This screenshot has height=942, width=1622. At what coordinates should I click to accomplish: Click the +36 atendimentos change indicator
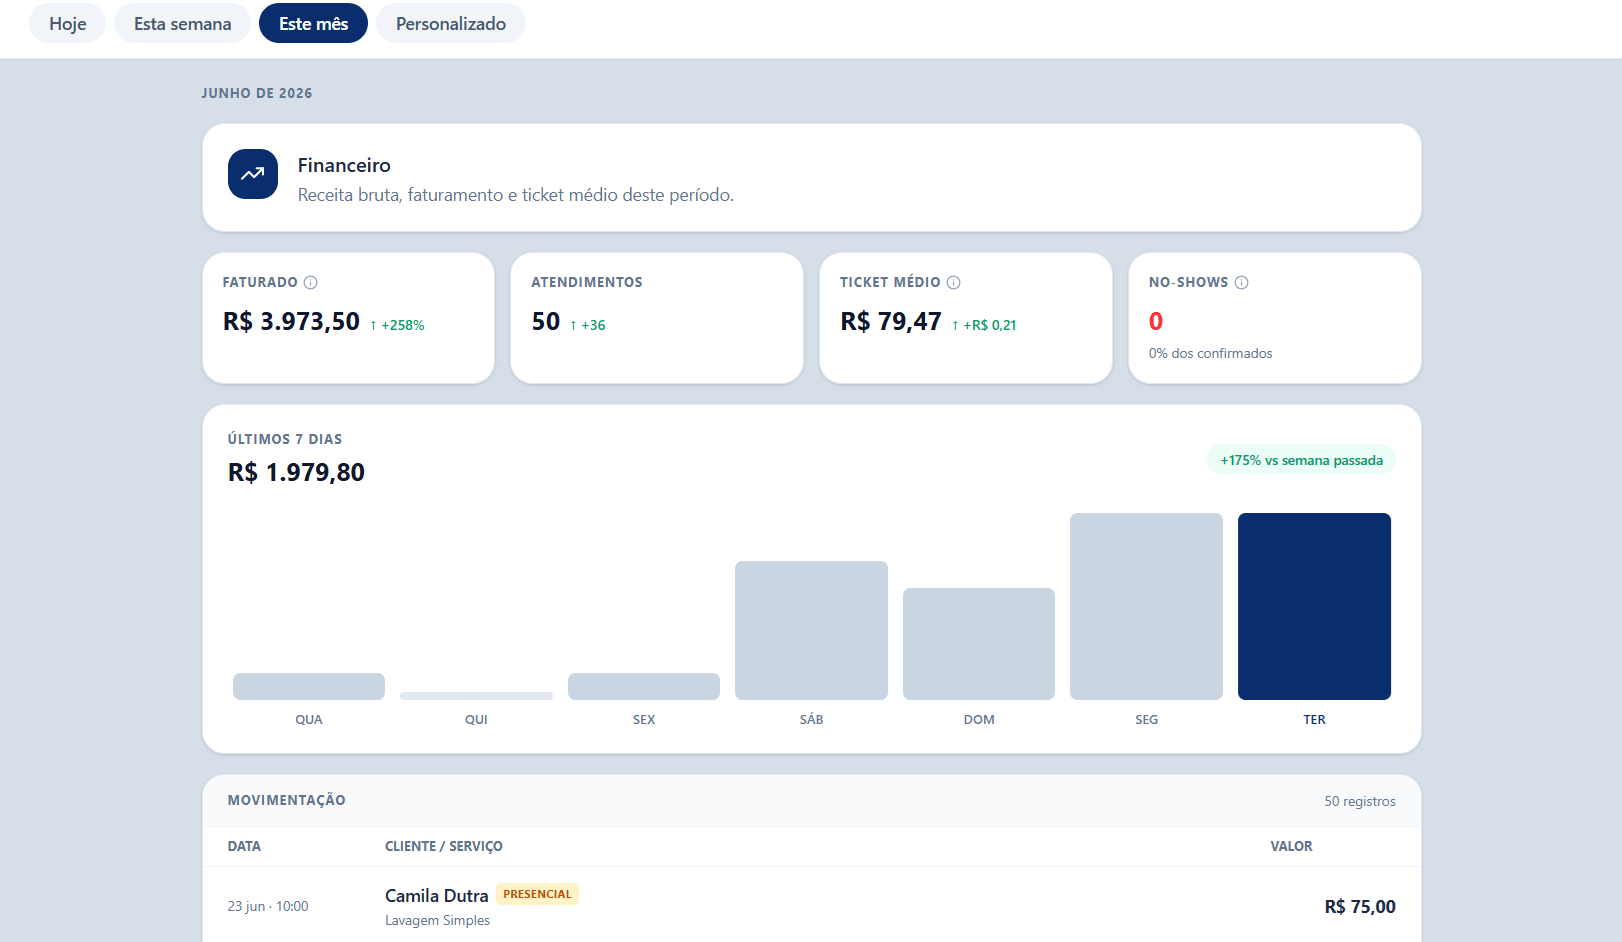(588, 325)
